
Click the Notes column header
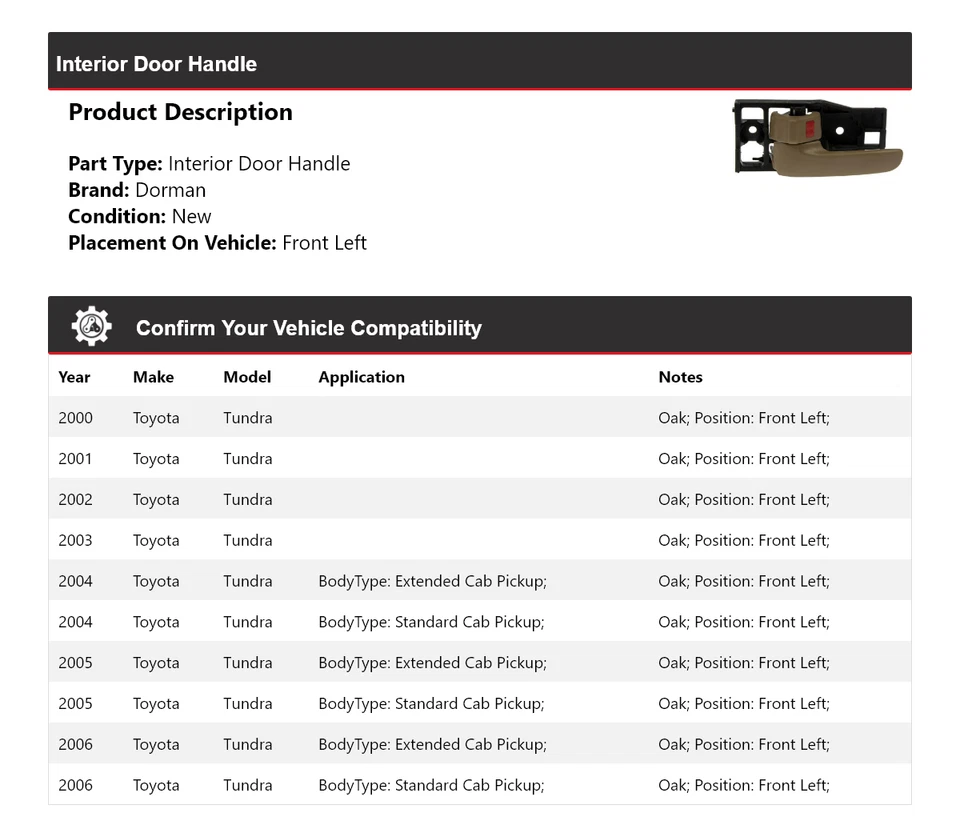pyautogui.click(x=680, y=377)
